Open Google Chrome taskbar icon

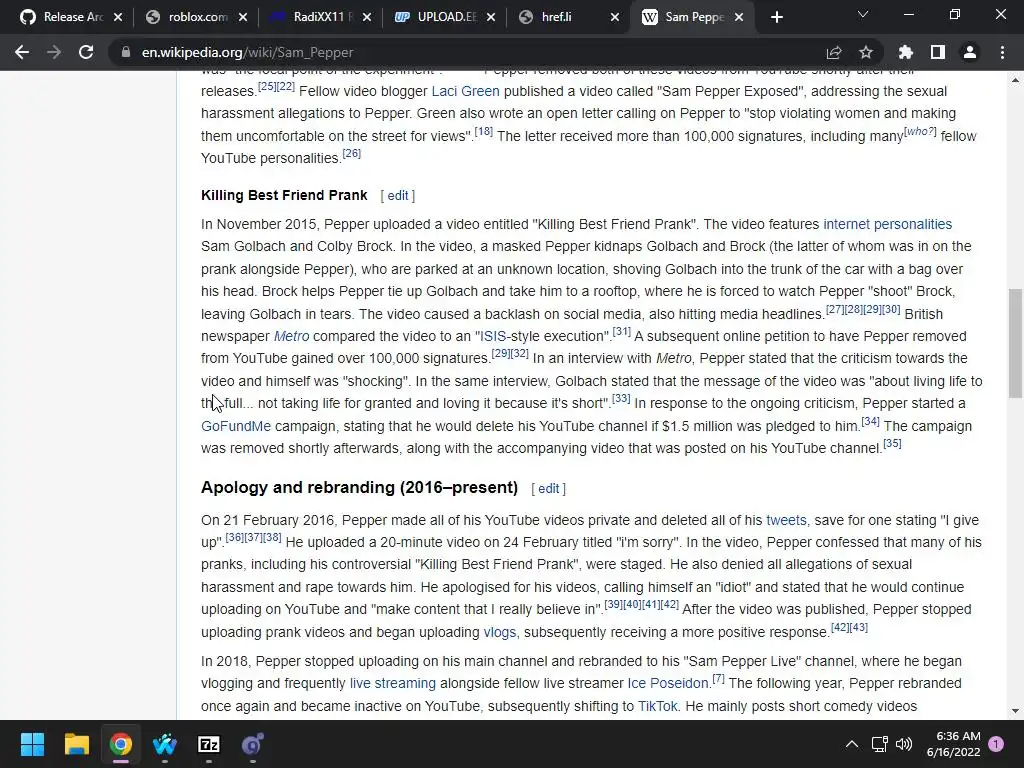click(x=121, y=744)
